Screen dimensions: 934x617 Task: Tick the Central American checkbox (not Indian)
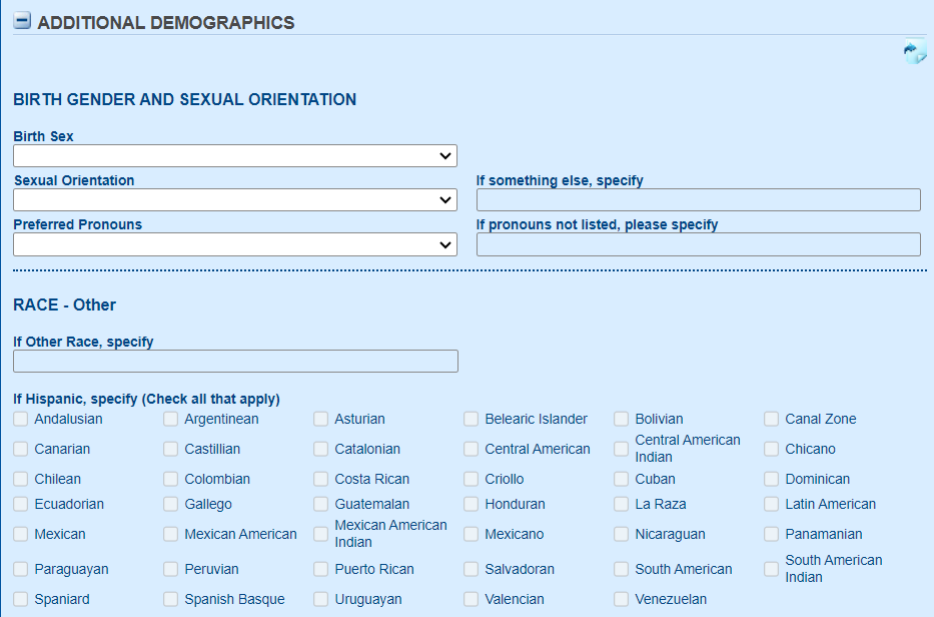pos(471,449)
